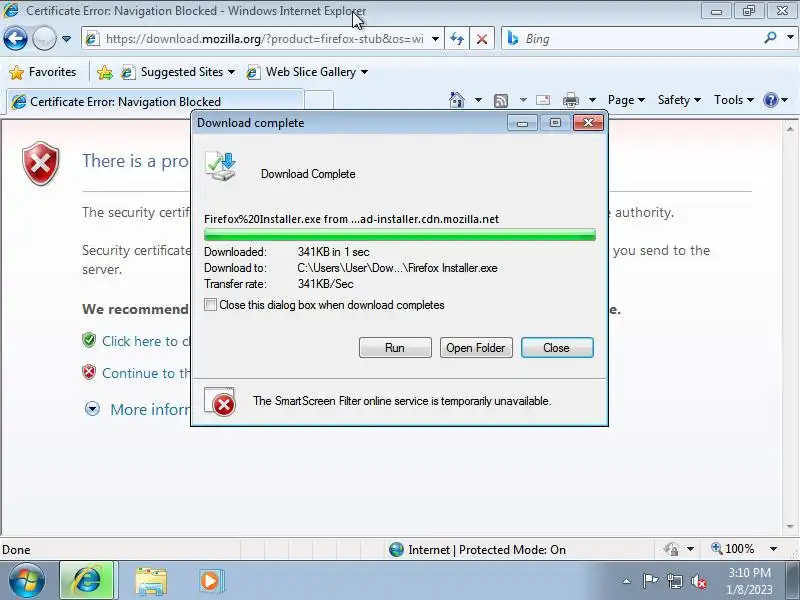Expand the zoom level dropdown arrow

(773, 549)
